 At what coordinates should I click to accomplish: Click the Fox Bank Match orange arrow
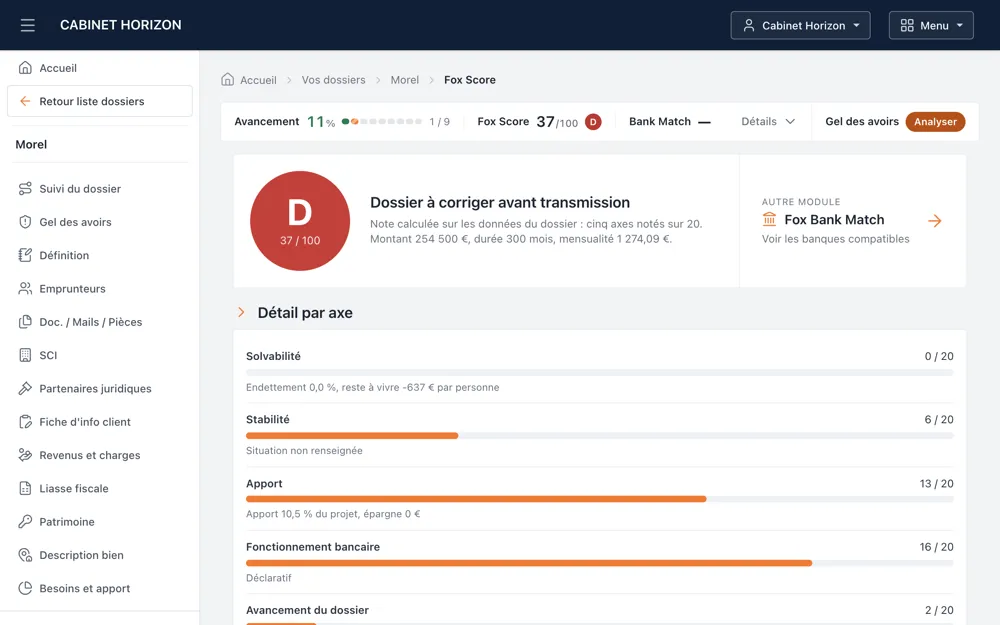[x=934, y=221]
